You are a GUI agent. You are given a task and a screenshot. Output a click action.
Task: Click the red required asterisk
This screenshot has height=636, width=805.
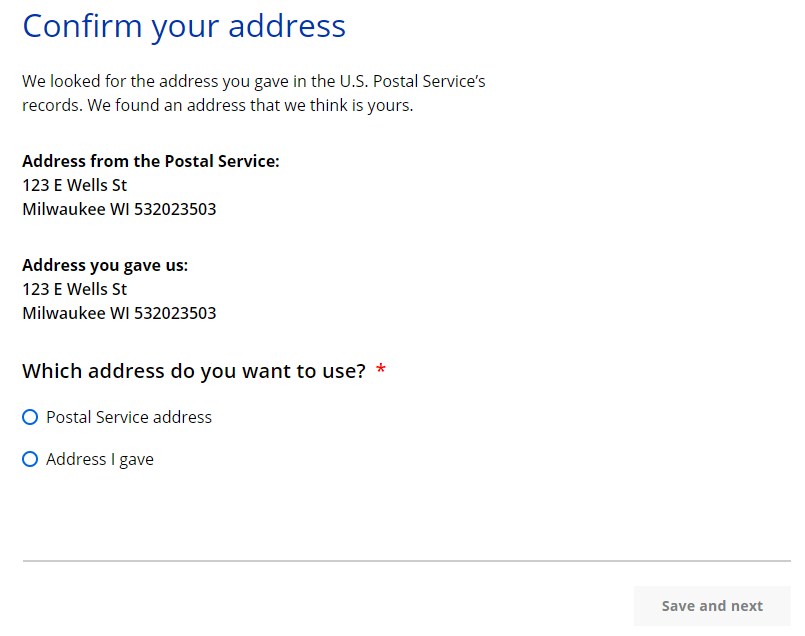(x=381, y=371)
